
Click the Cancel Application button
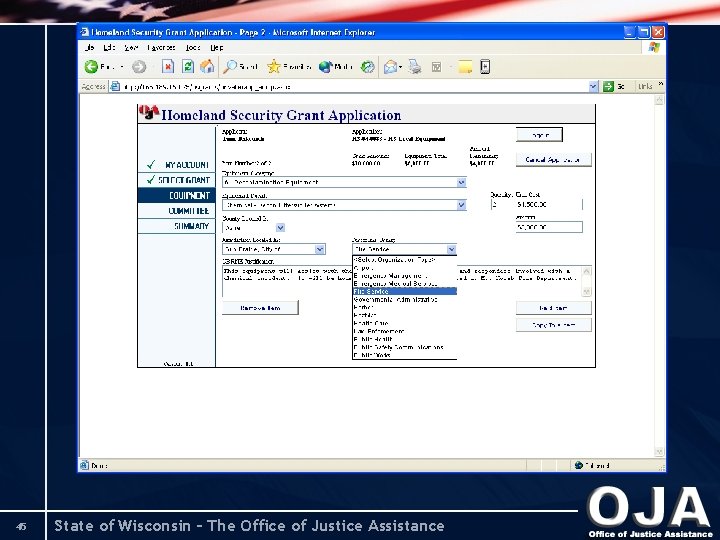pos(553,160)
